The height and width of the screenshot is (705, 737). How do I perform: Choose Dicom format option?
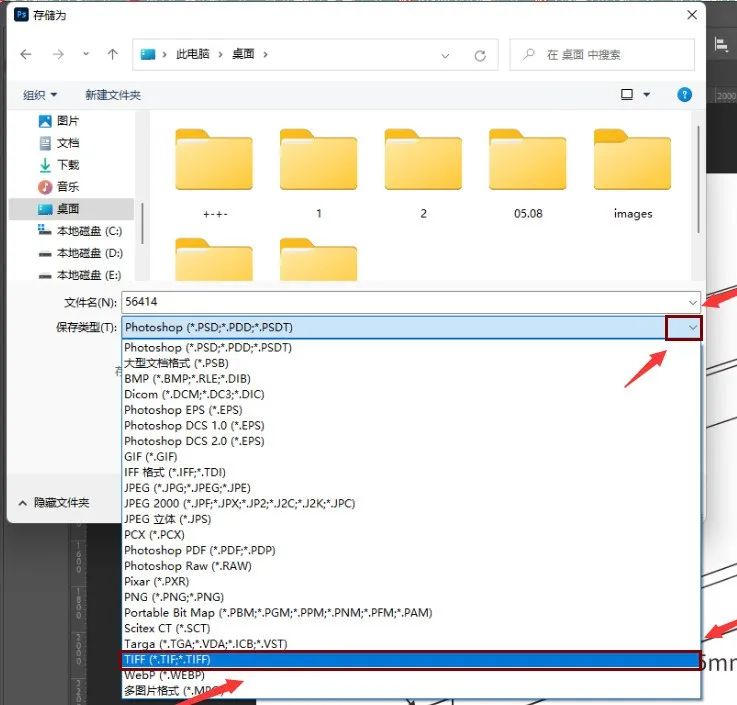[411, 394]
